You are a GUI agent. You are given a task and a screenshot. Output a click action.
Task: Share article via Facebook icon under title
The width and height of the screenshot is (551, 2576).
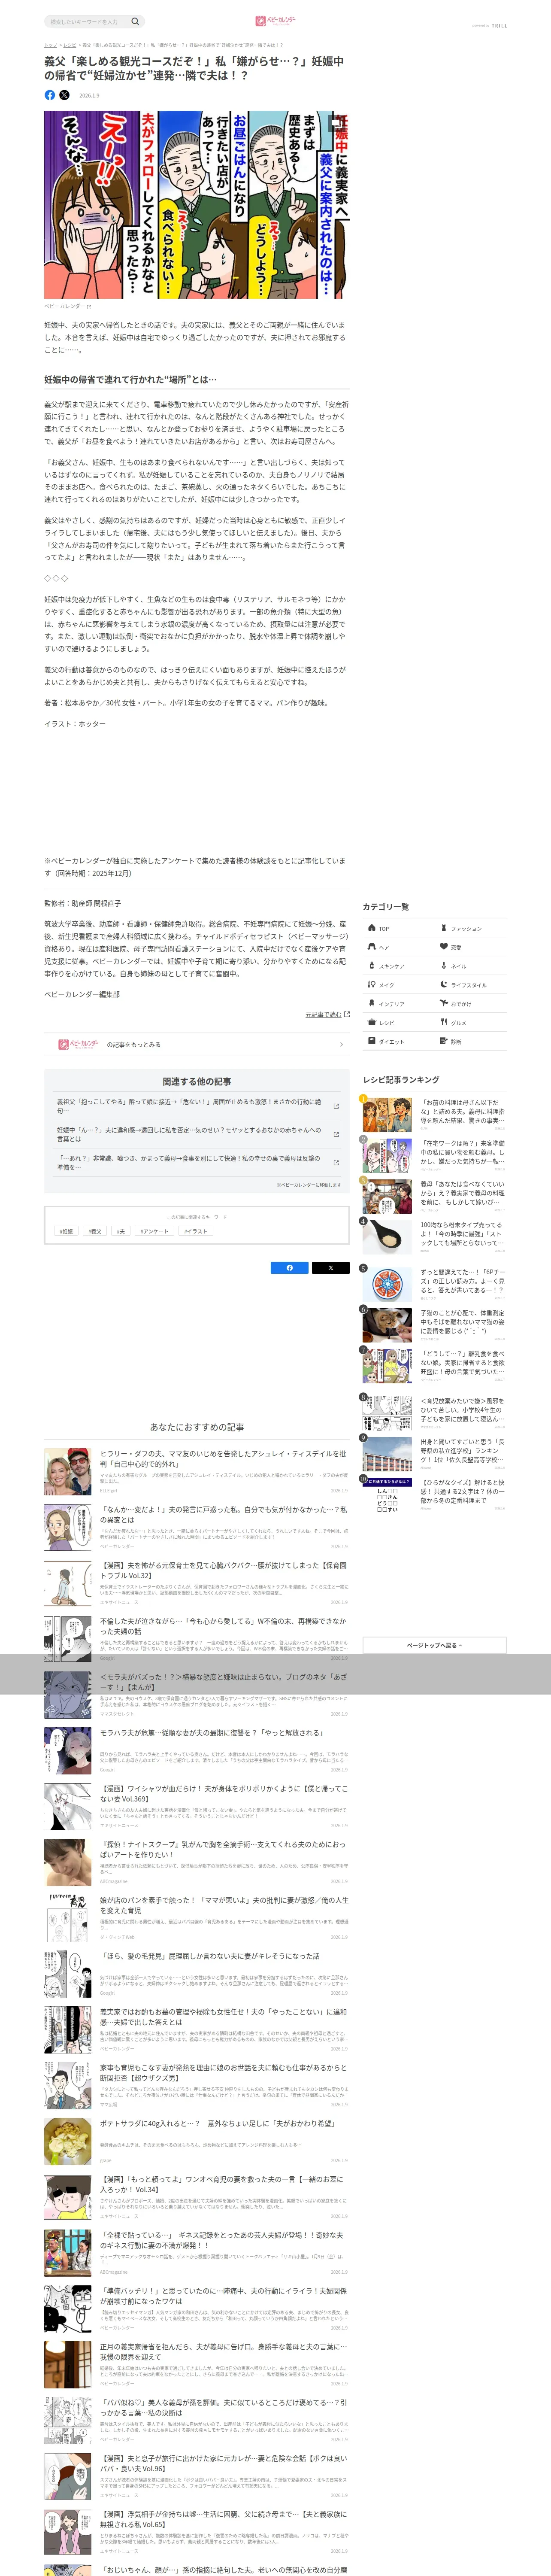[x=50, y=95]
